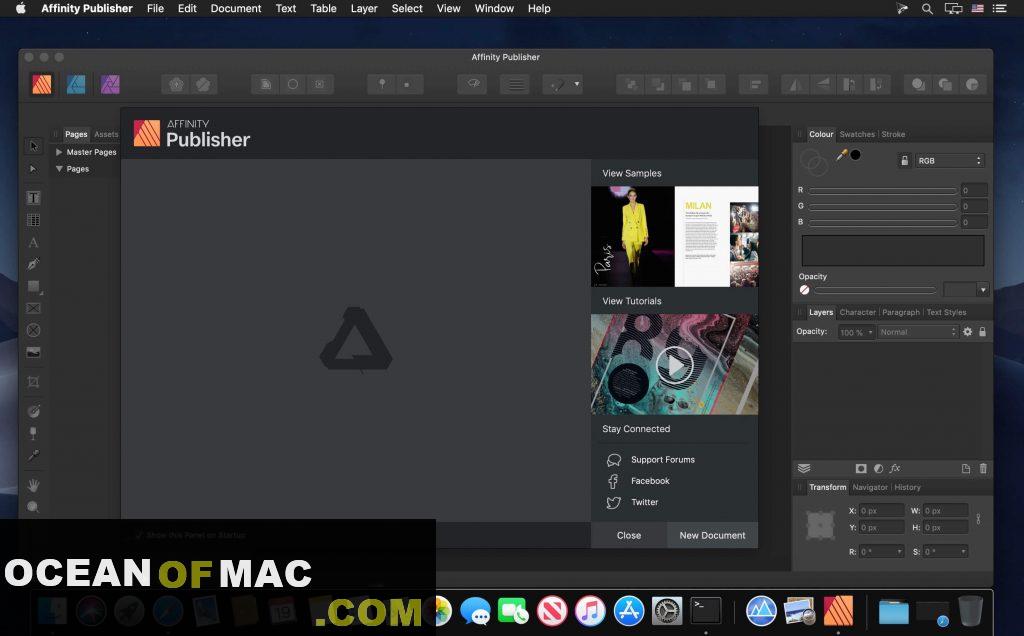
Task: Switch to the Publisher persona icon
Action: [x=42, y=84]
